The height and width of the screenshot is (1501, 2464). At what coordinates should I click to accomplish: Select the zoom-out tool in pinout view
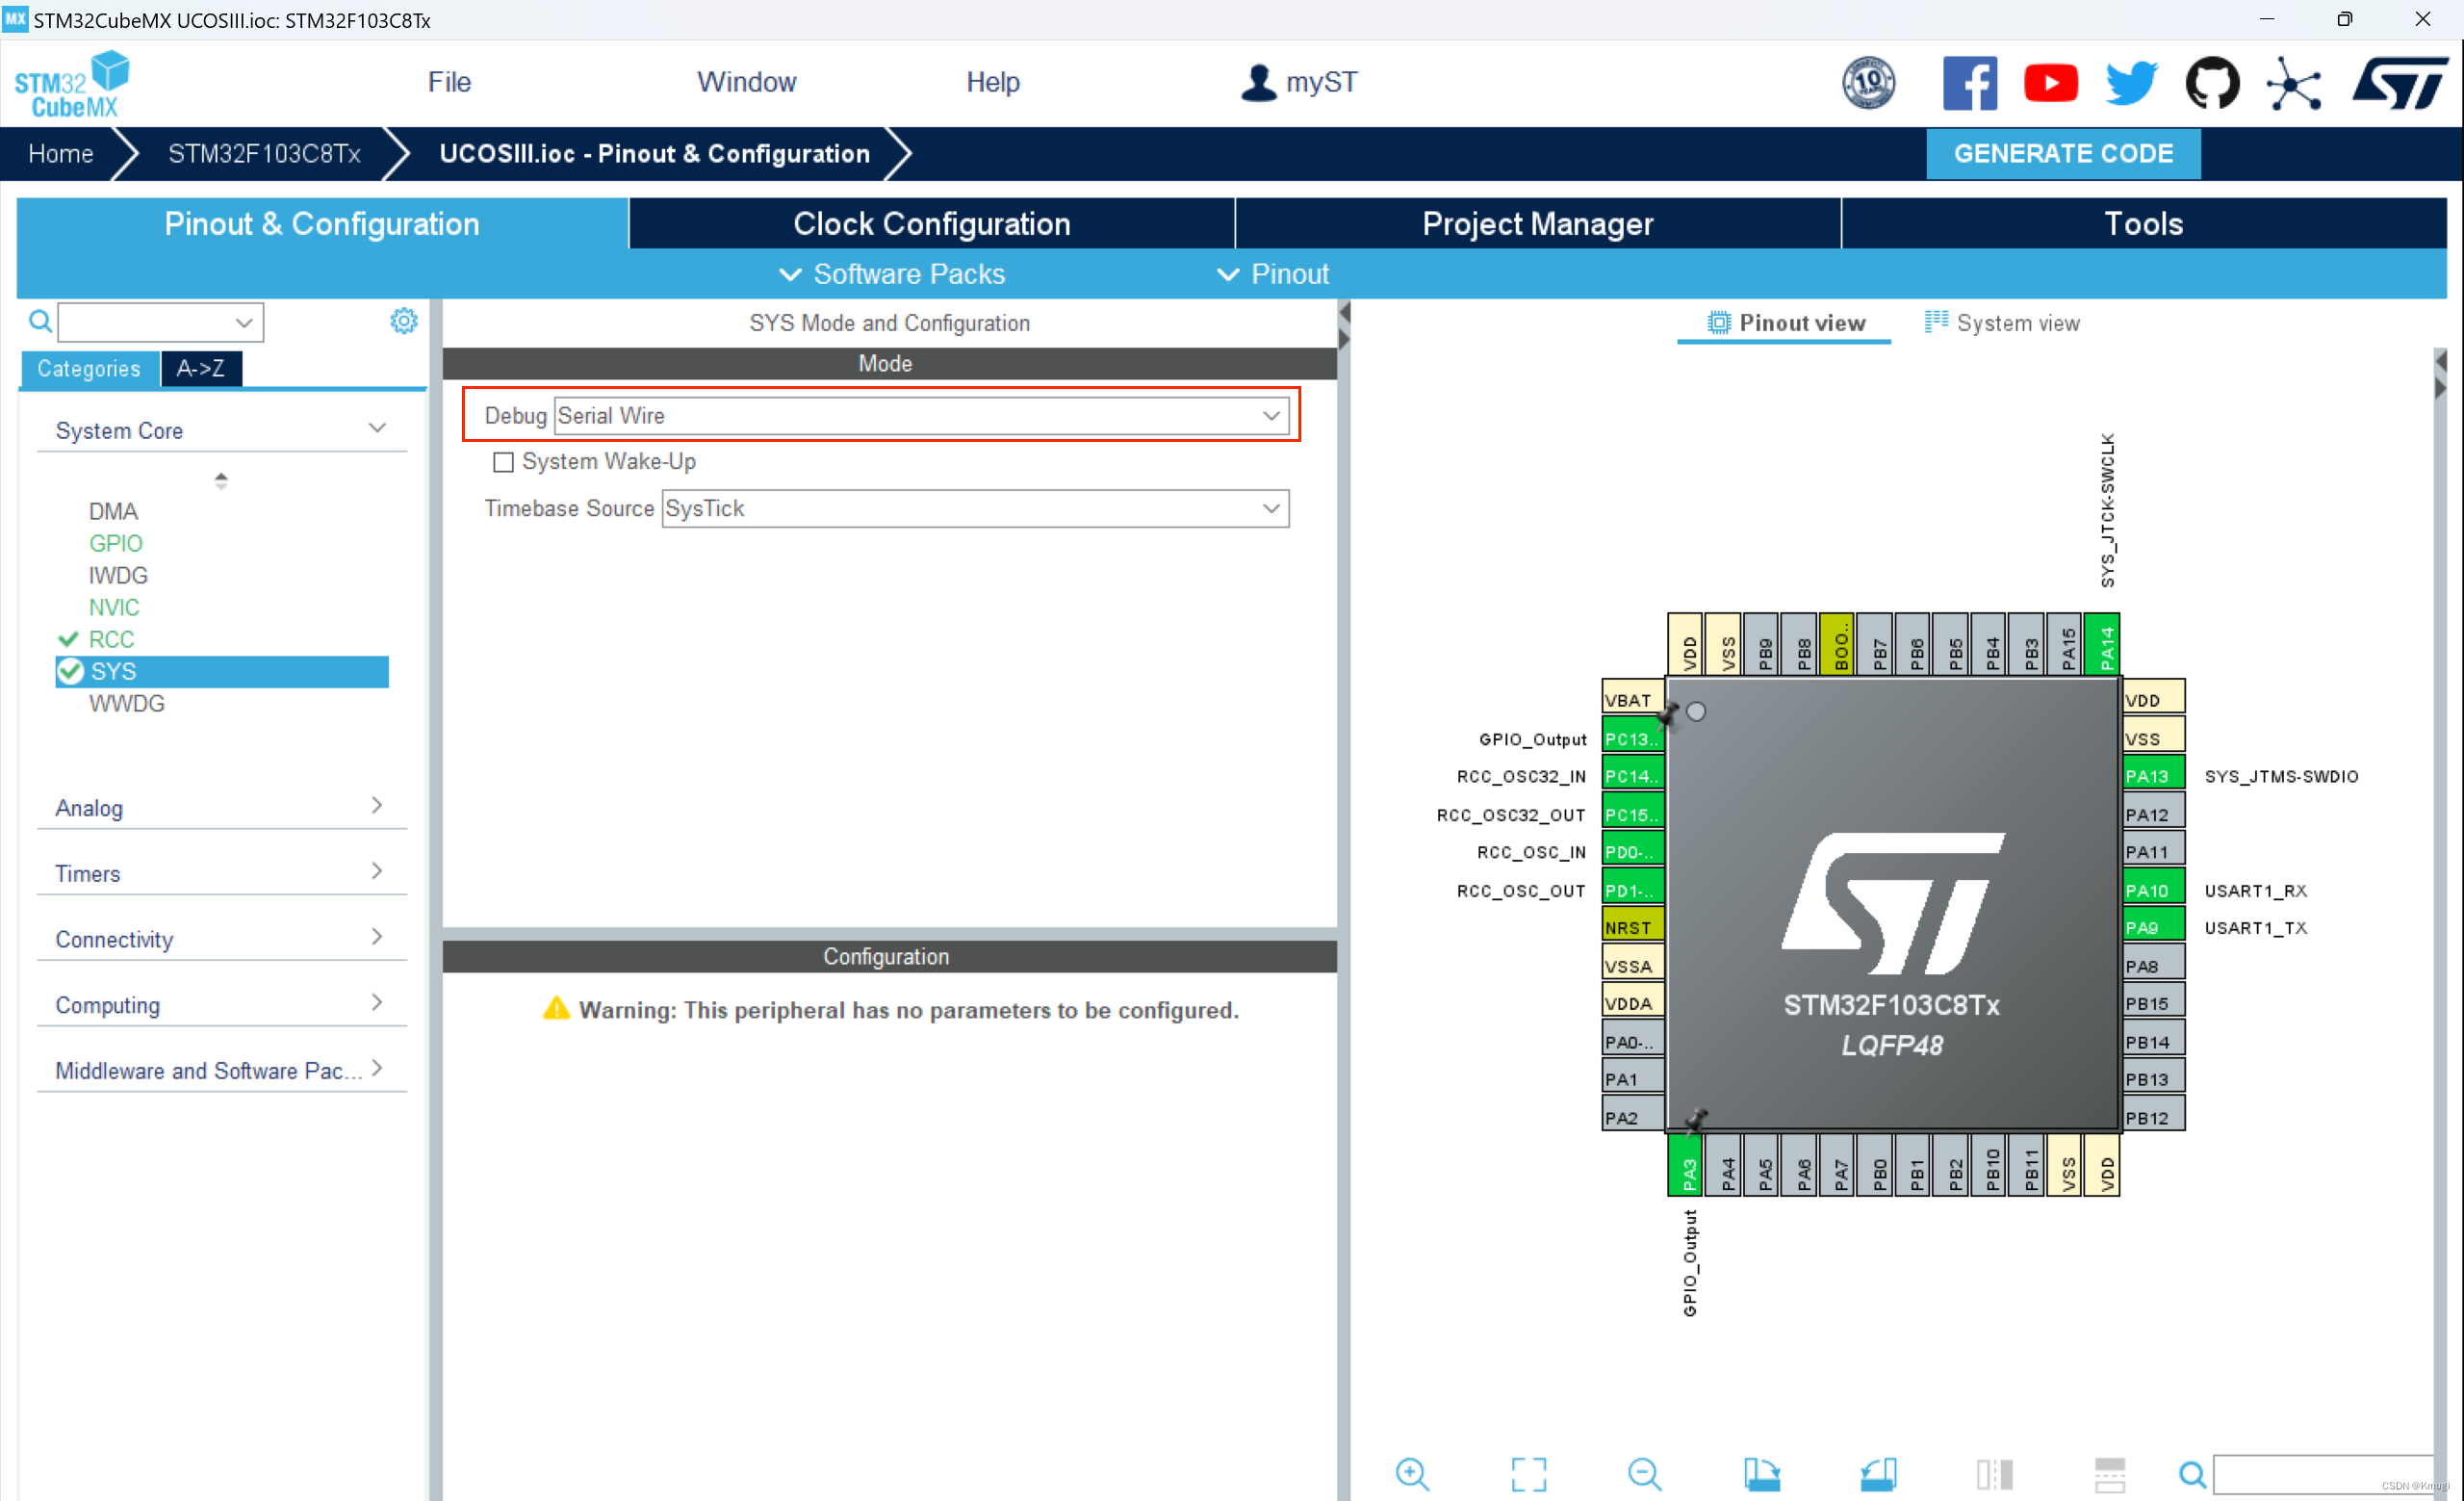(1645, 1474)
